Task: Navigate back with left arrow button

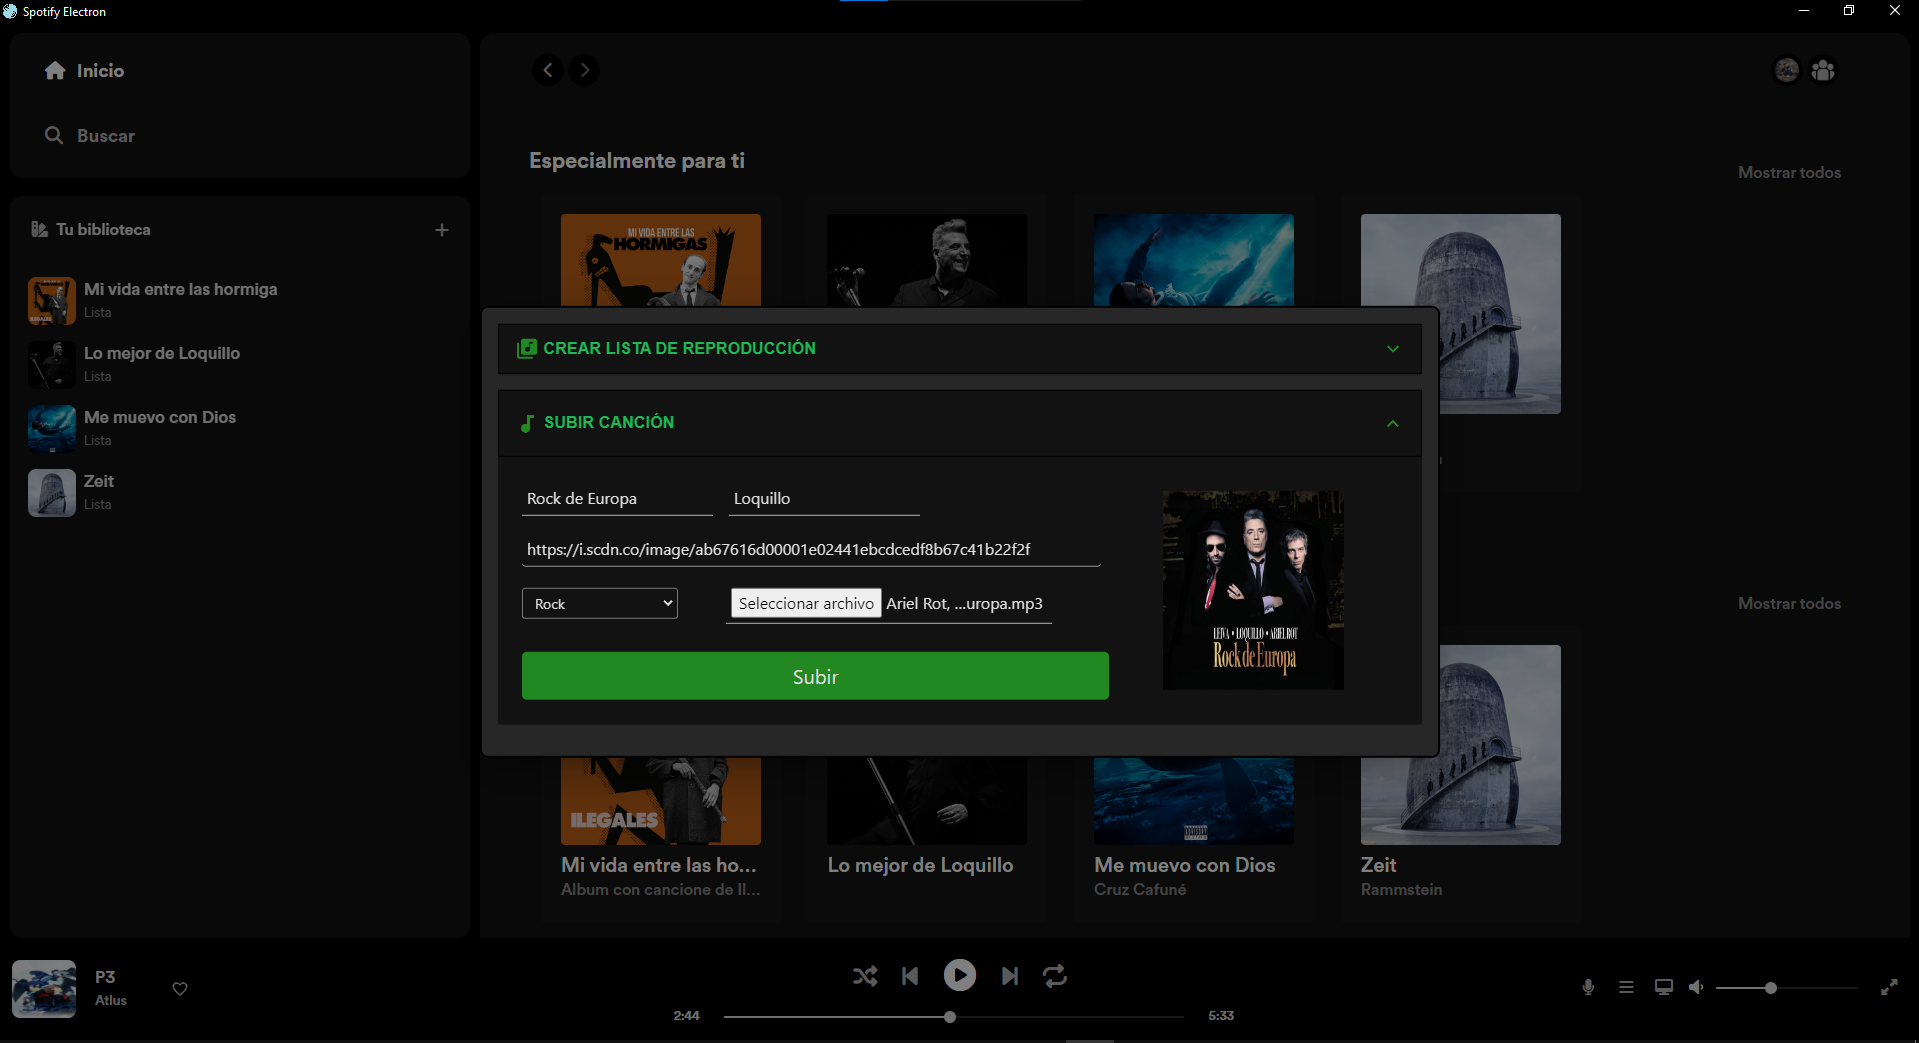Action: (547, 70)
